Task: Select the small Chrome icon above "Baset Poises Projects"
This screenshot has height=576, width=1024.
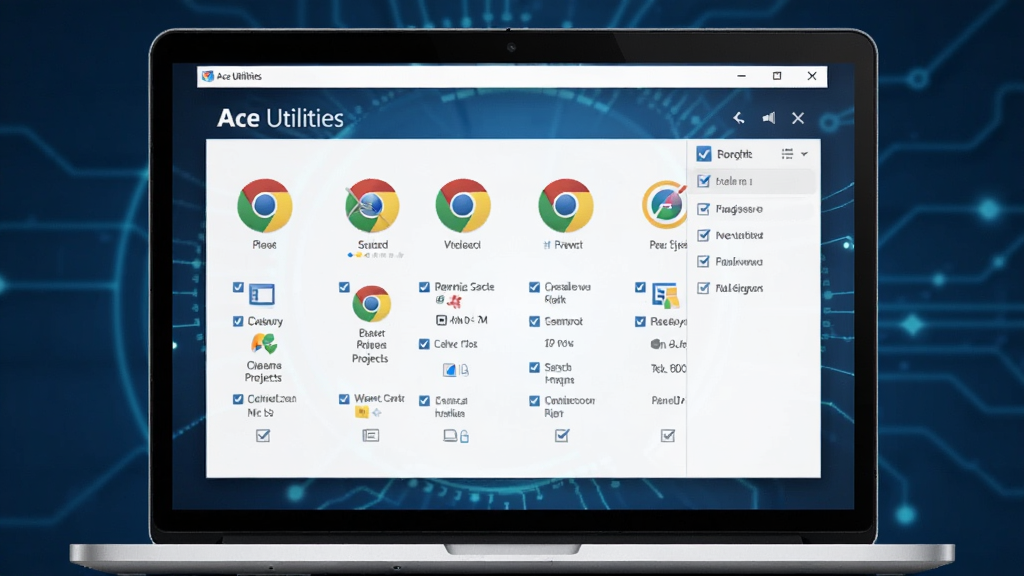Action: tap(372, 304)
